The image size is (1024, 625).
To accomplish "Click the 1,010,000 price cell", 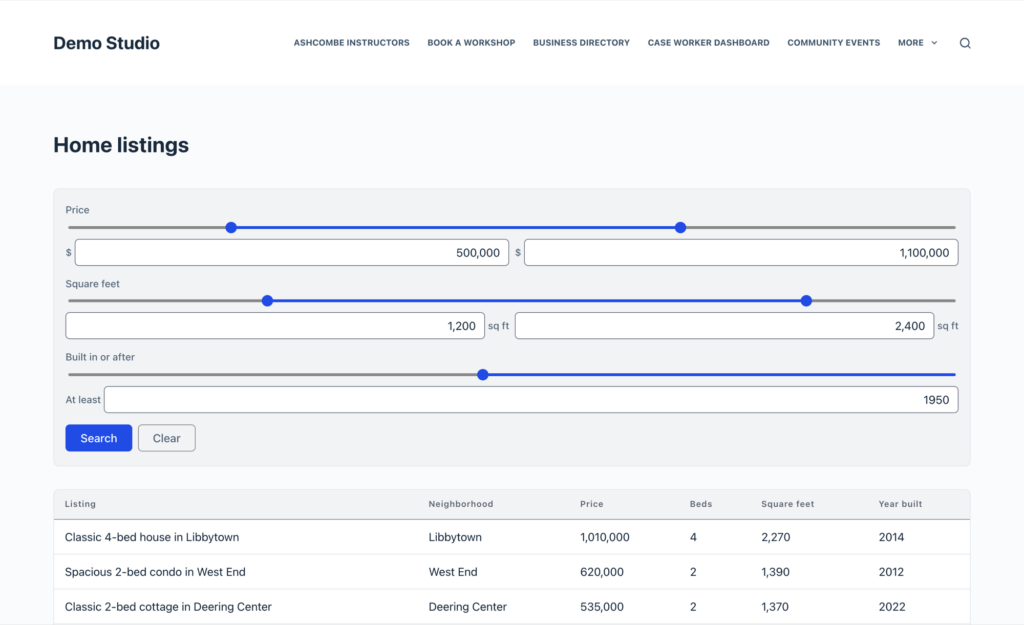I will [605, 537].
